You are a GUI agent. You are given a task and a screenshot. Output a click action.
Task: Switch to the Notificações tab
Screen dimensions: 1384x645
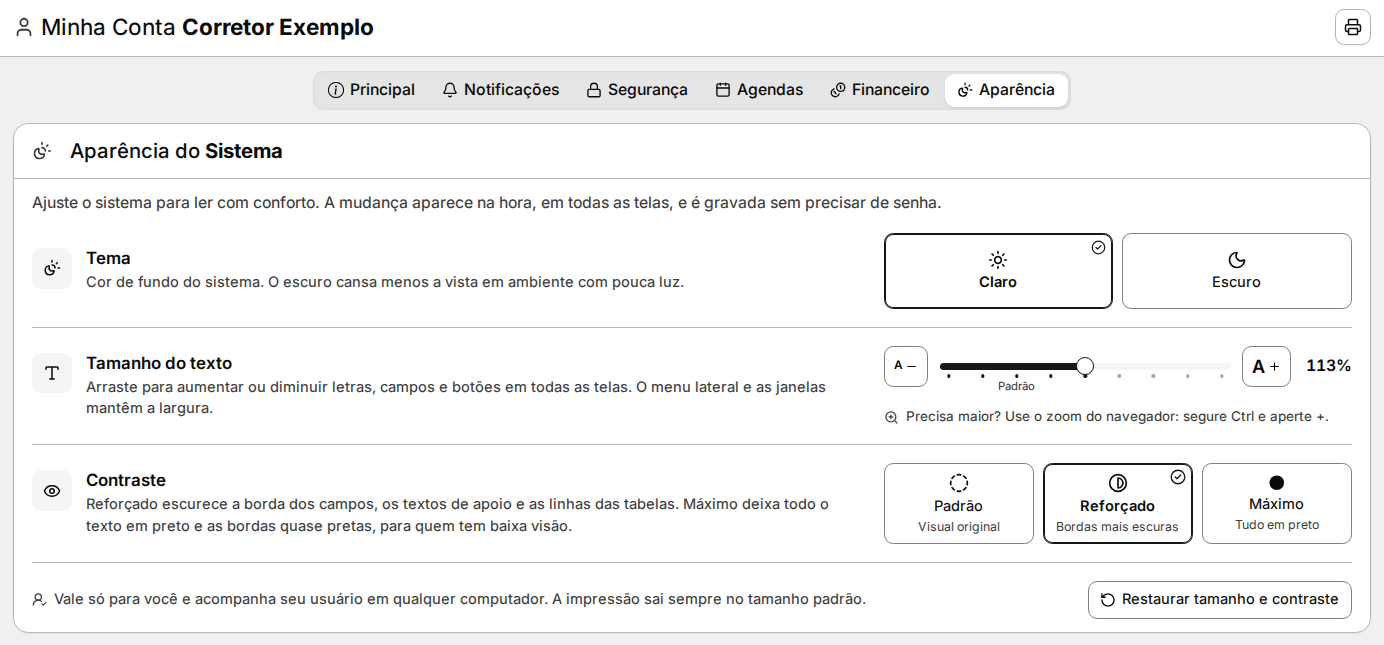tap(500, 90)
